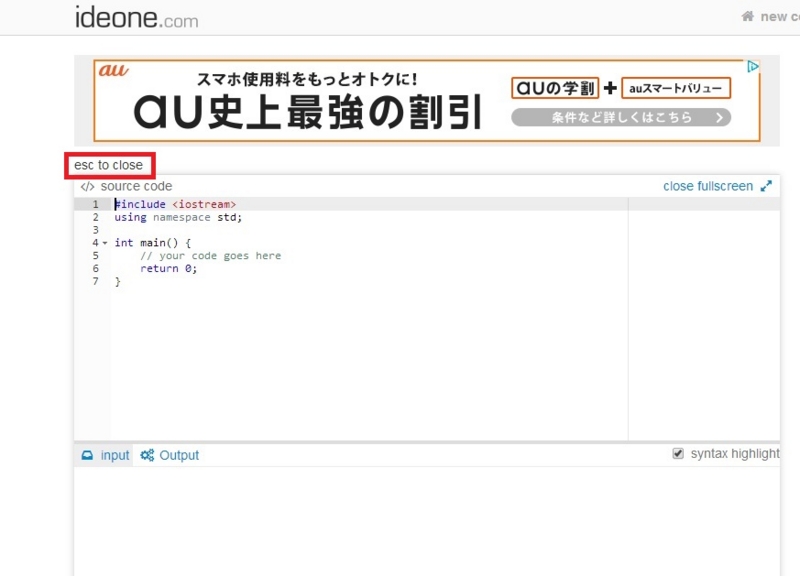Viewport: 800px width, 576px height.
Task: Click the auスマートバリュー box in the banner
Action: [674, 88]
